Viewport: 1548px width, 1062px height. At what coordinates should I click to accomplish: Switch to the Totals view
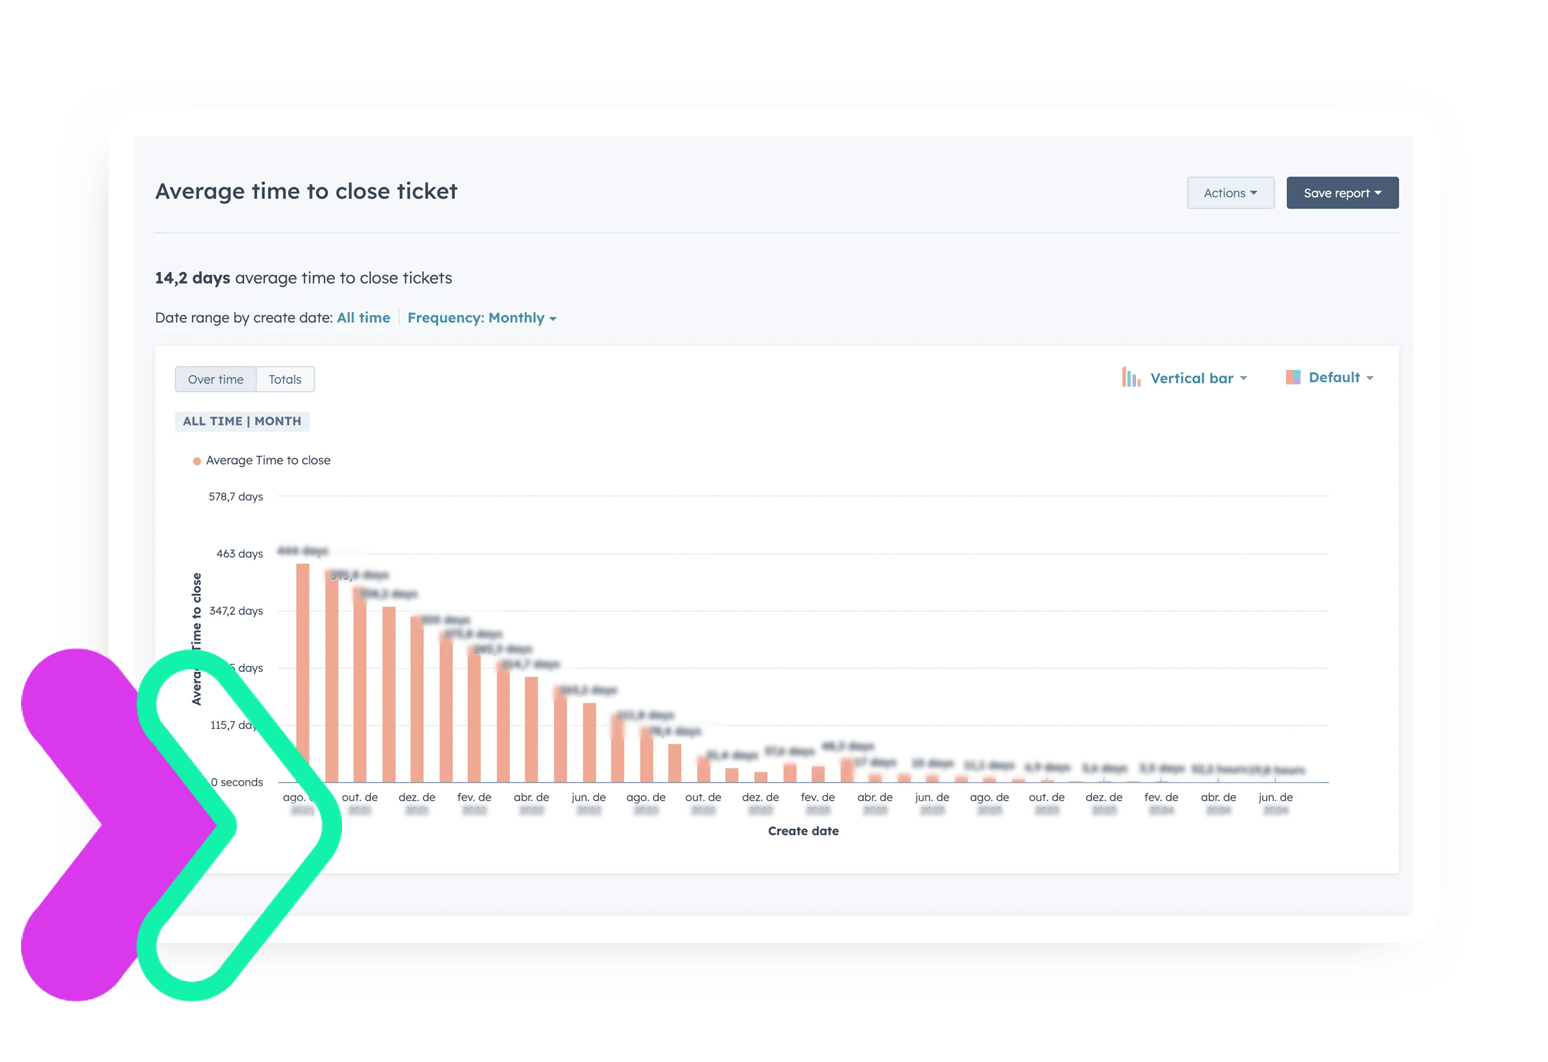(x=285, y=380)
